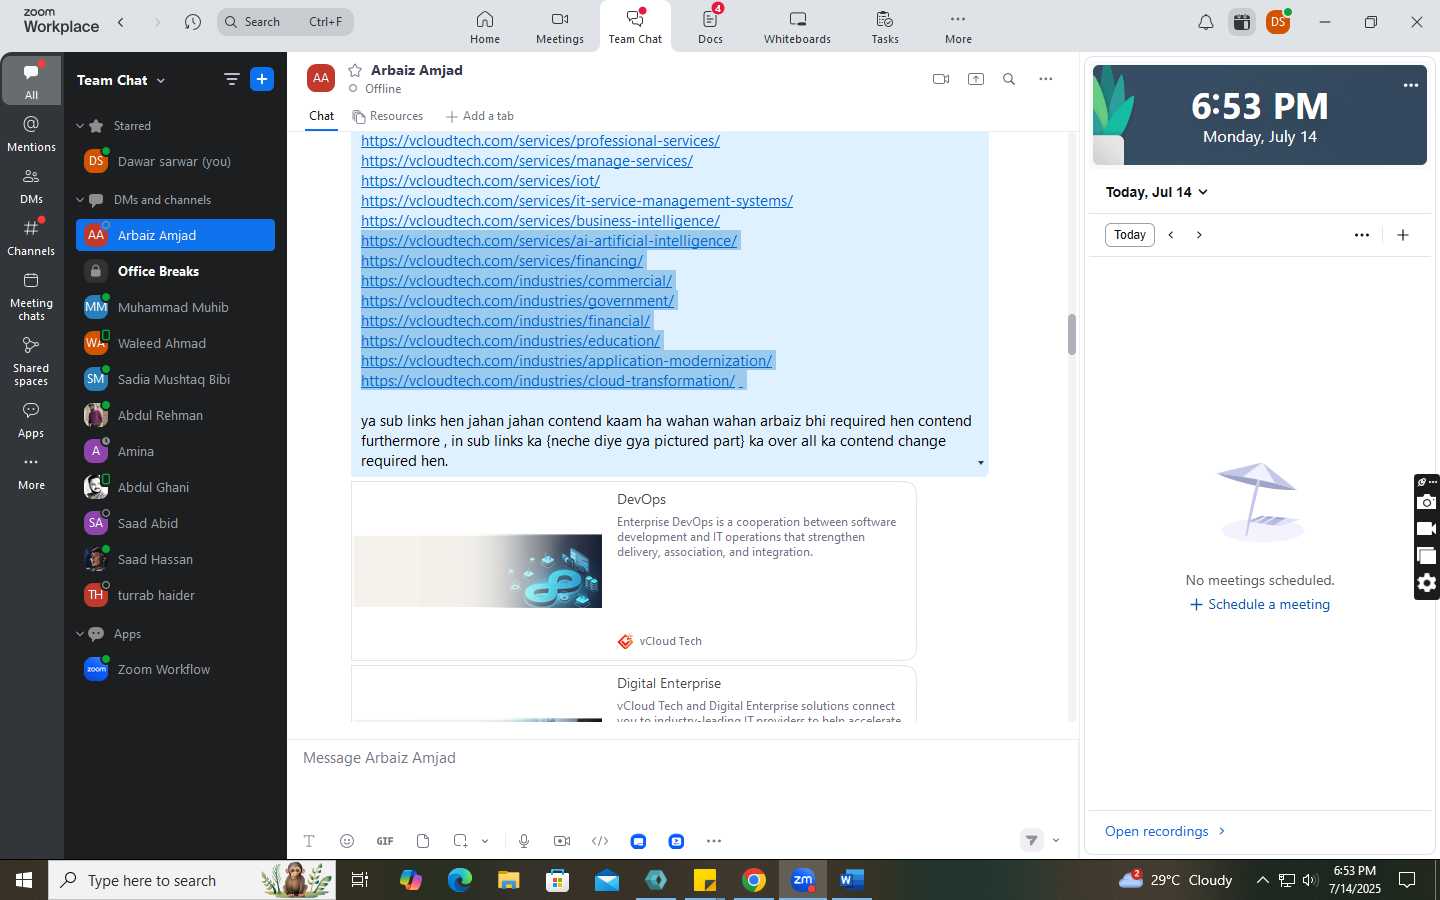Open the Home tab in Zoom Workplace

[485, 27]
